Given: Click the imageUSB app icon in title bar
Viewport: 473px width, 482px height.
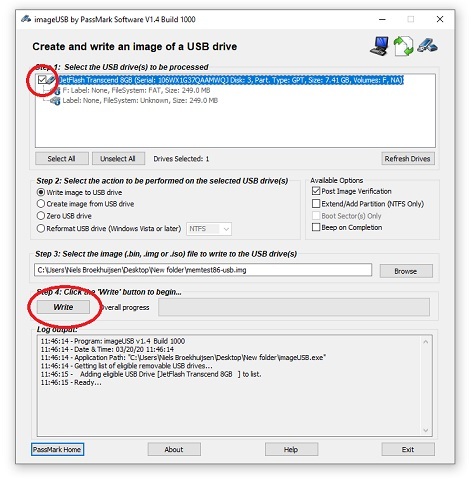Looking at the screenshot, I should (x=26, y=19).
